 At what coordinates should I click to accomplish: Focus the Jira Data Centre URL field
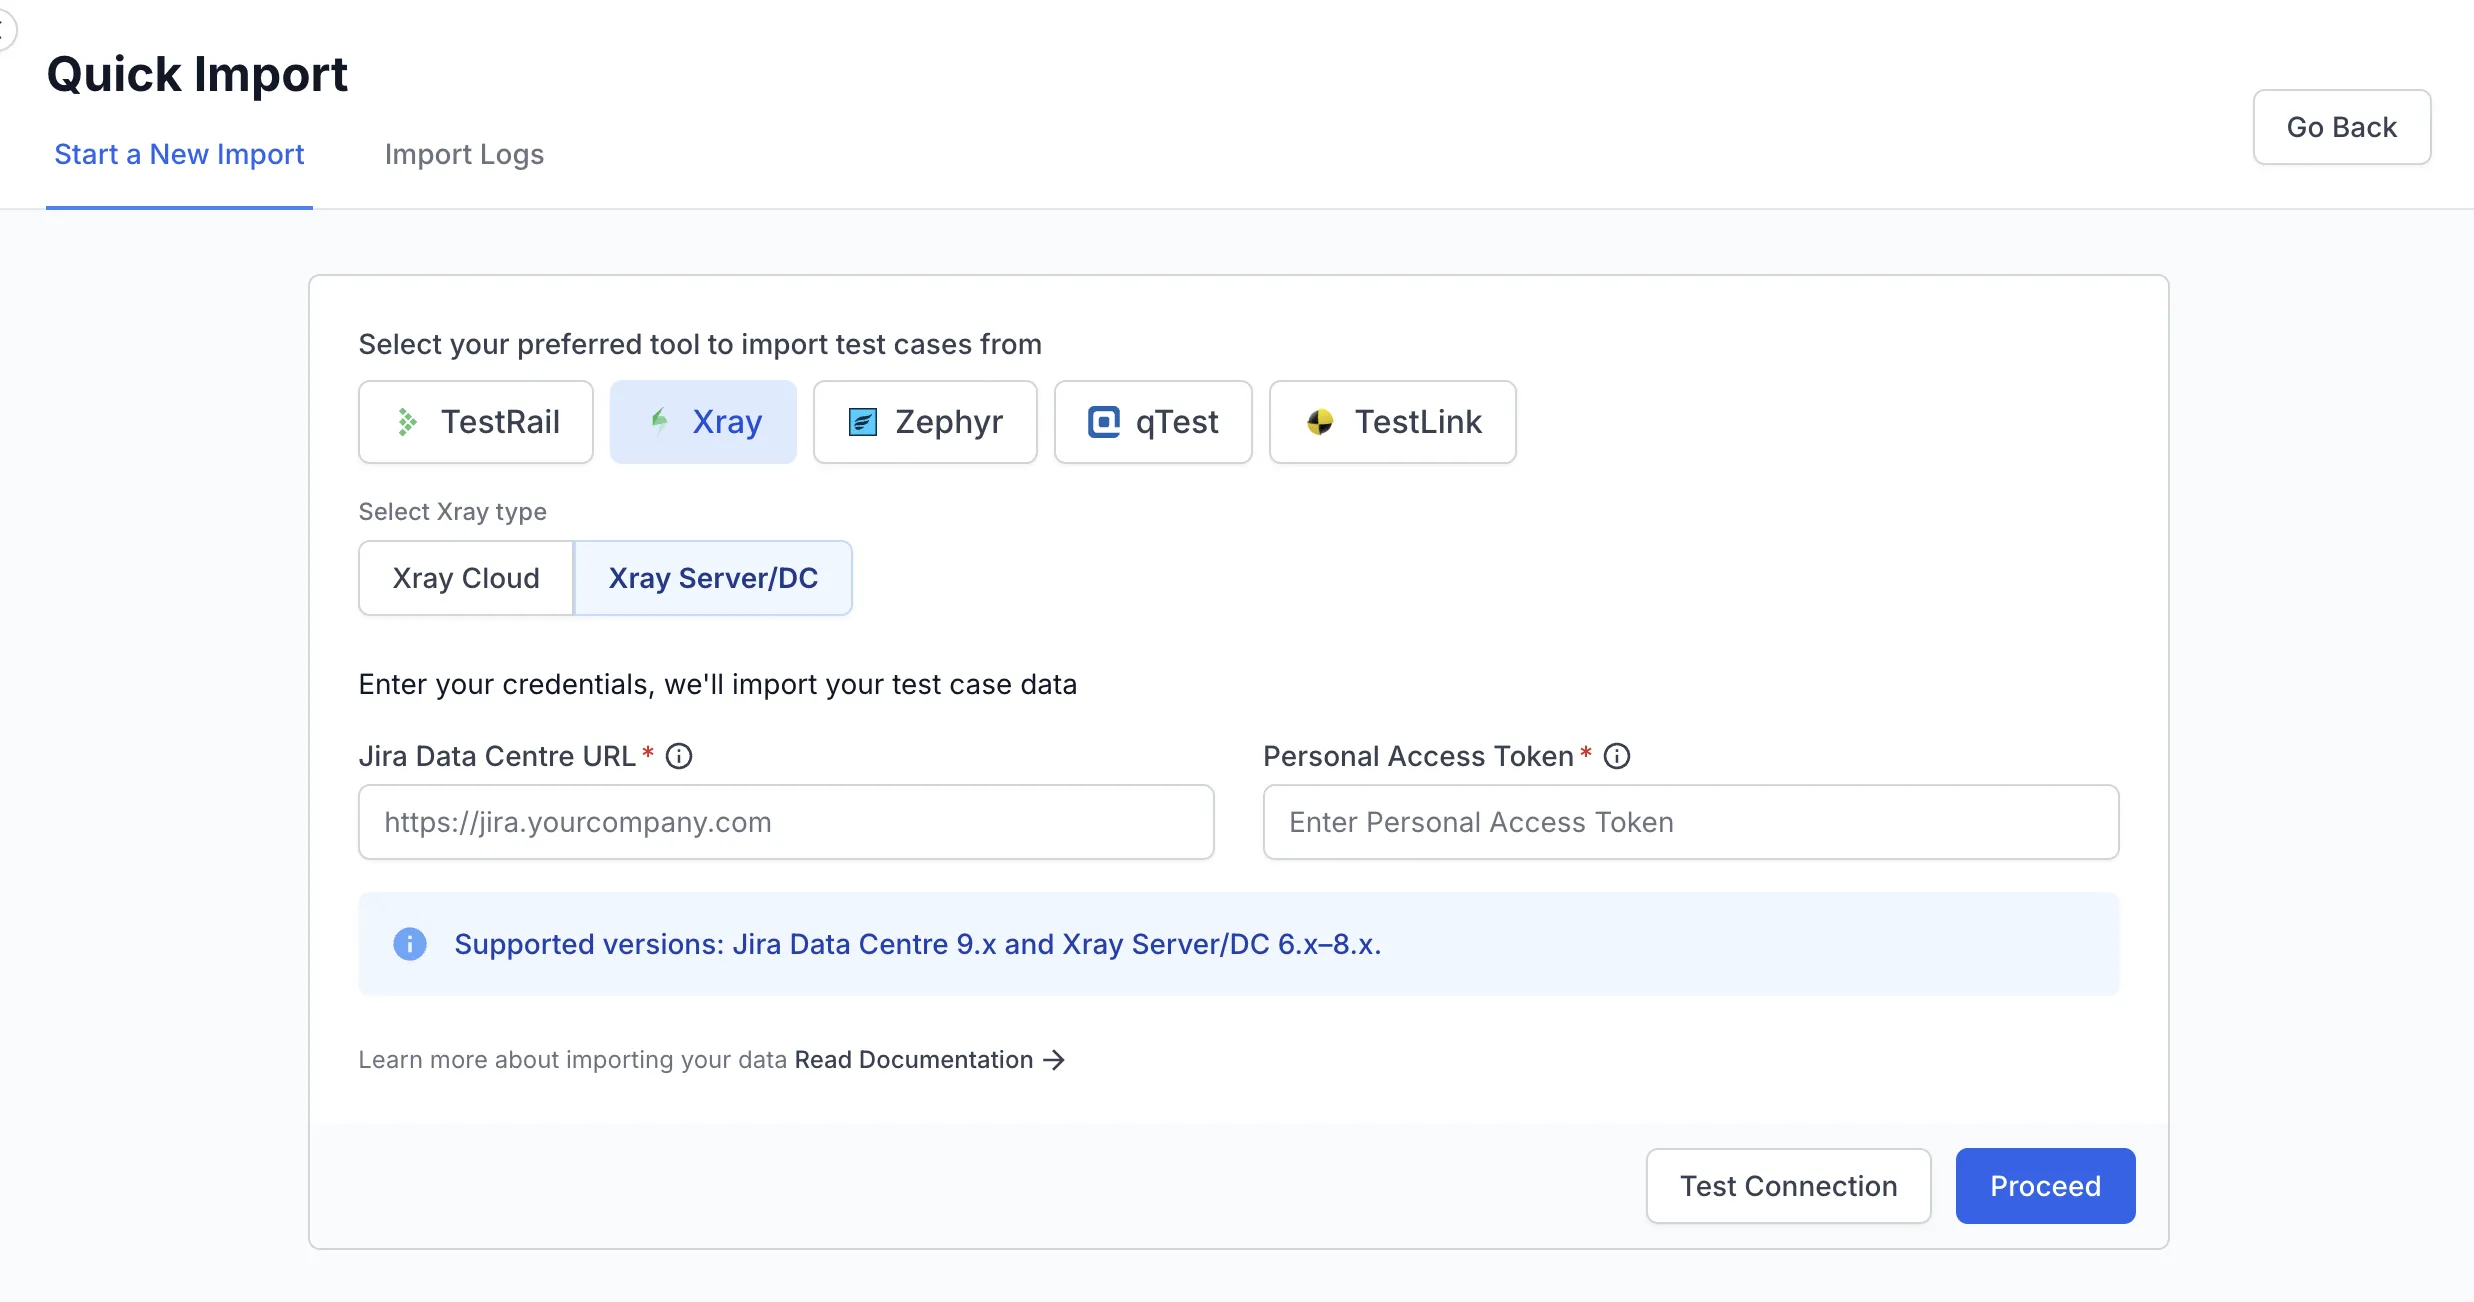(786, 822)
